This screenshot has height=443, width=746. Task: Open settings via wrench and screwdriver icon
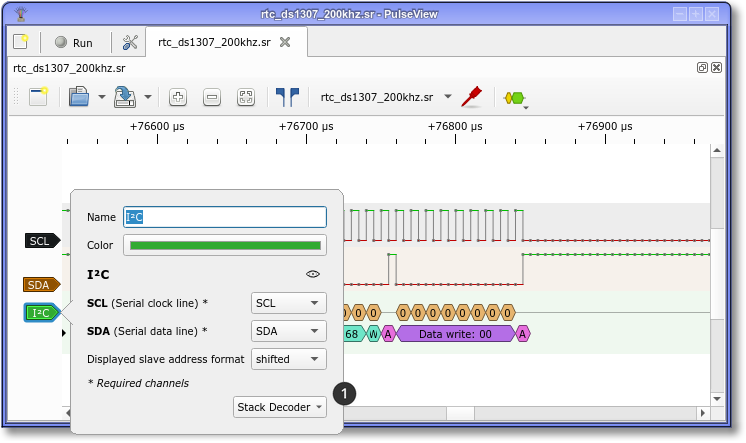130,42
